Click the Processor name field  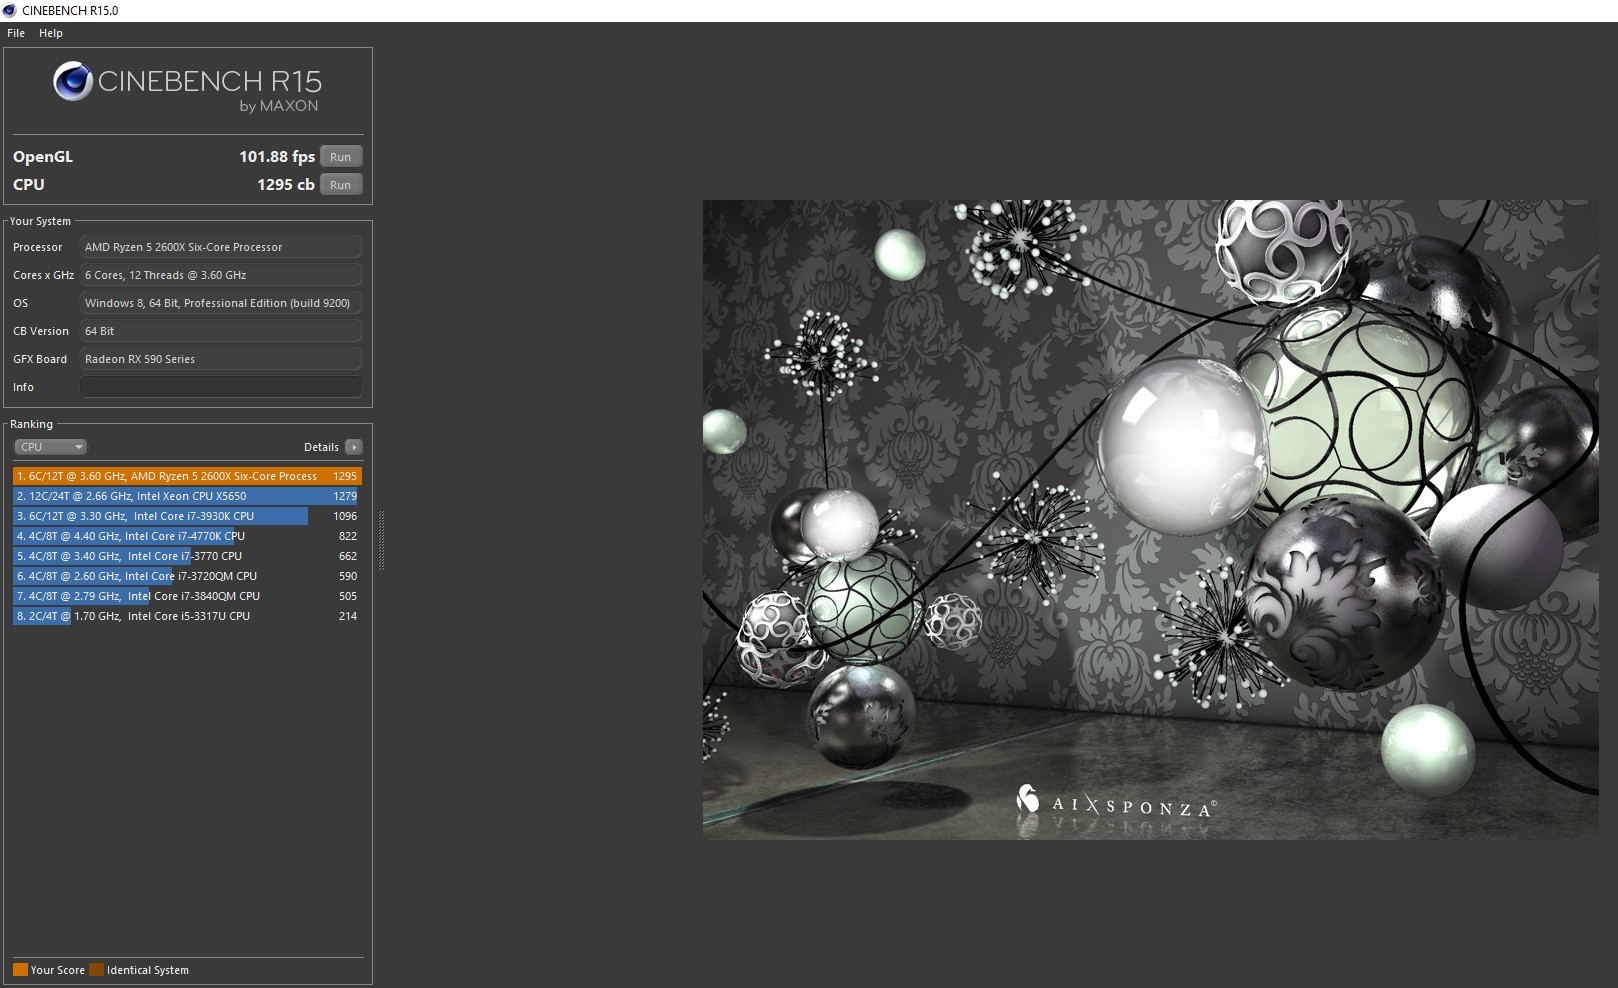point(220,247)
